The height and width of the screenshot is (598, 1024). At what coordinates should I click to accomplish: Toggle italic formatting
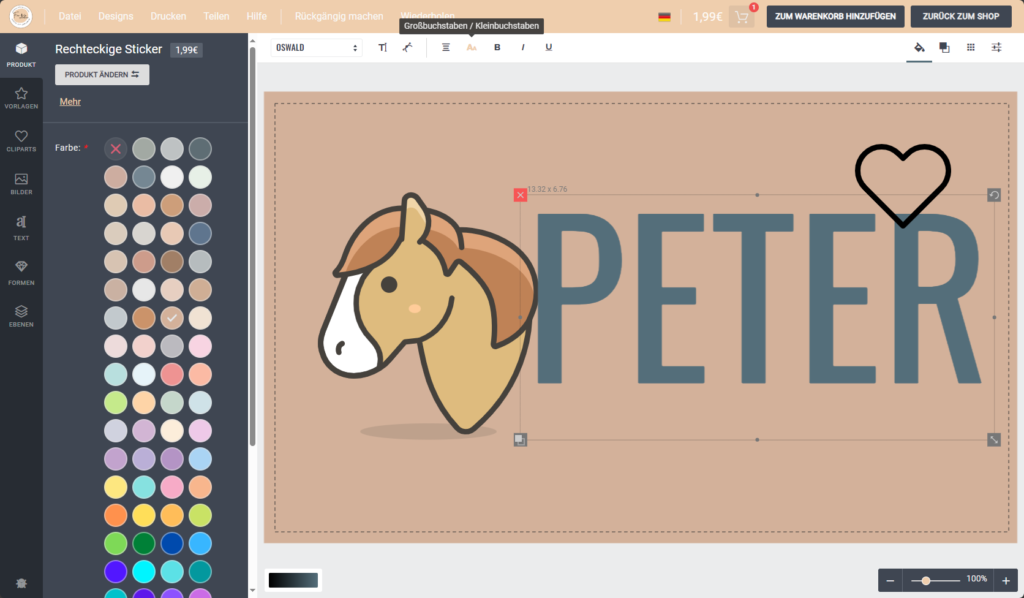click(522, 48)
